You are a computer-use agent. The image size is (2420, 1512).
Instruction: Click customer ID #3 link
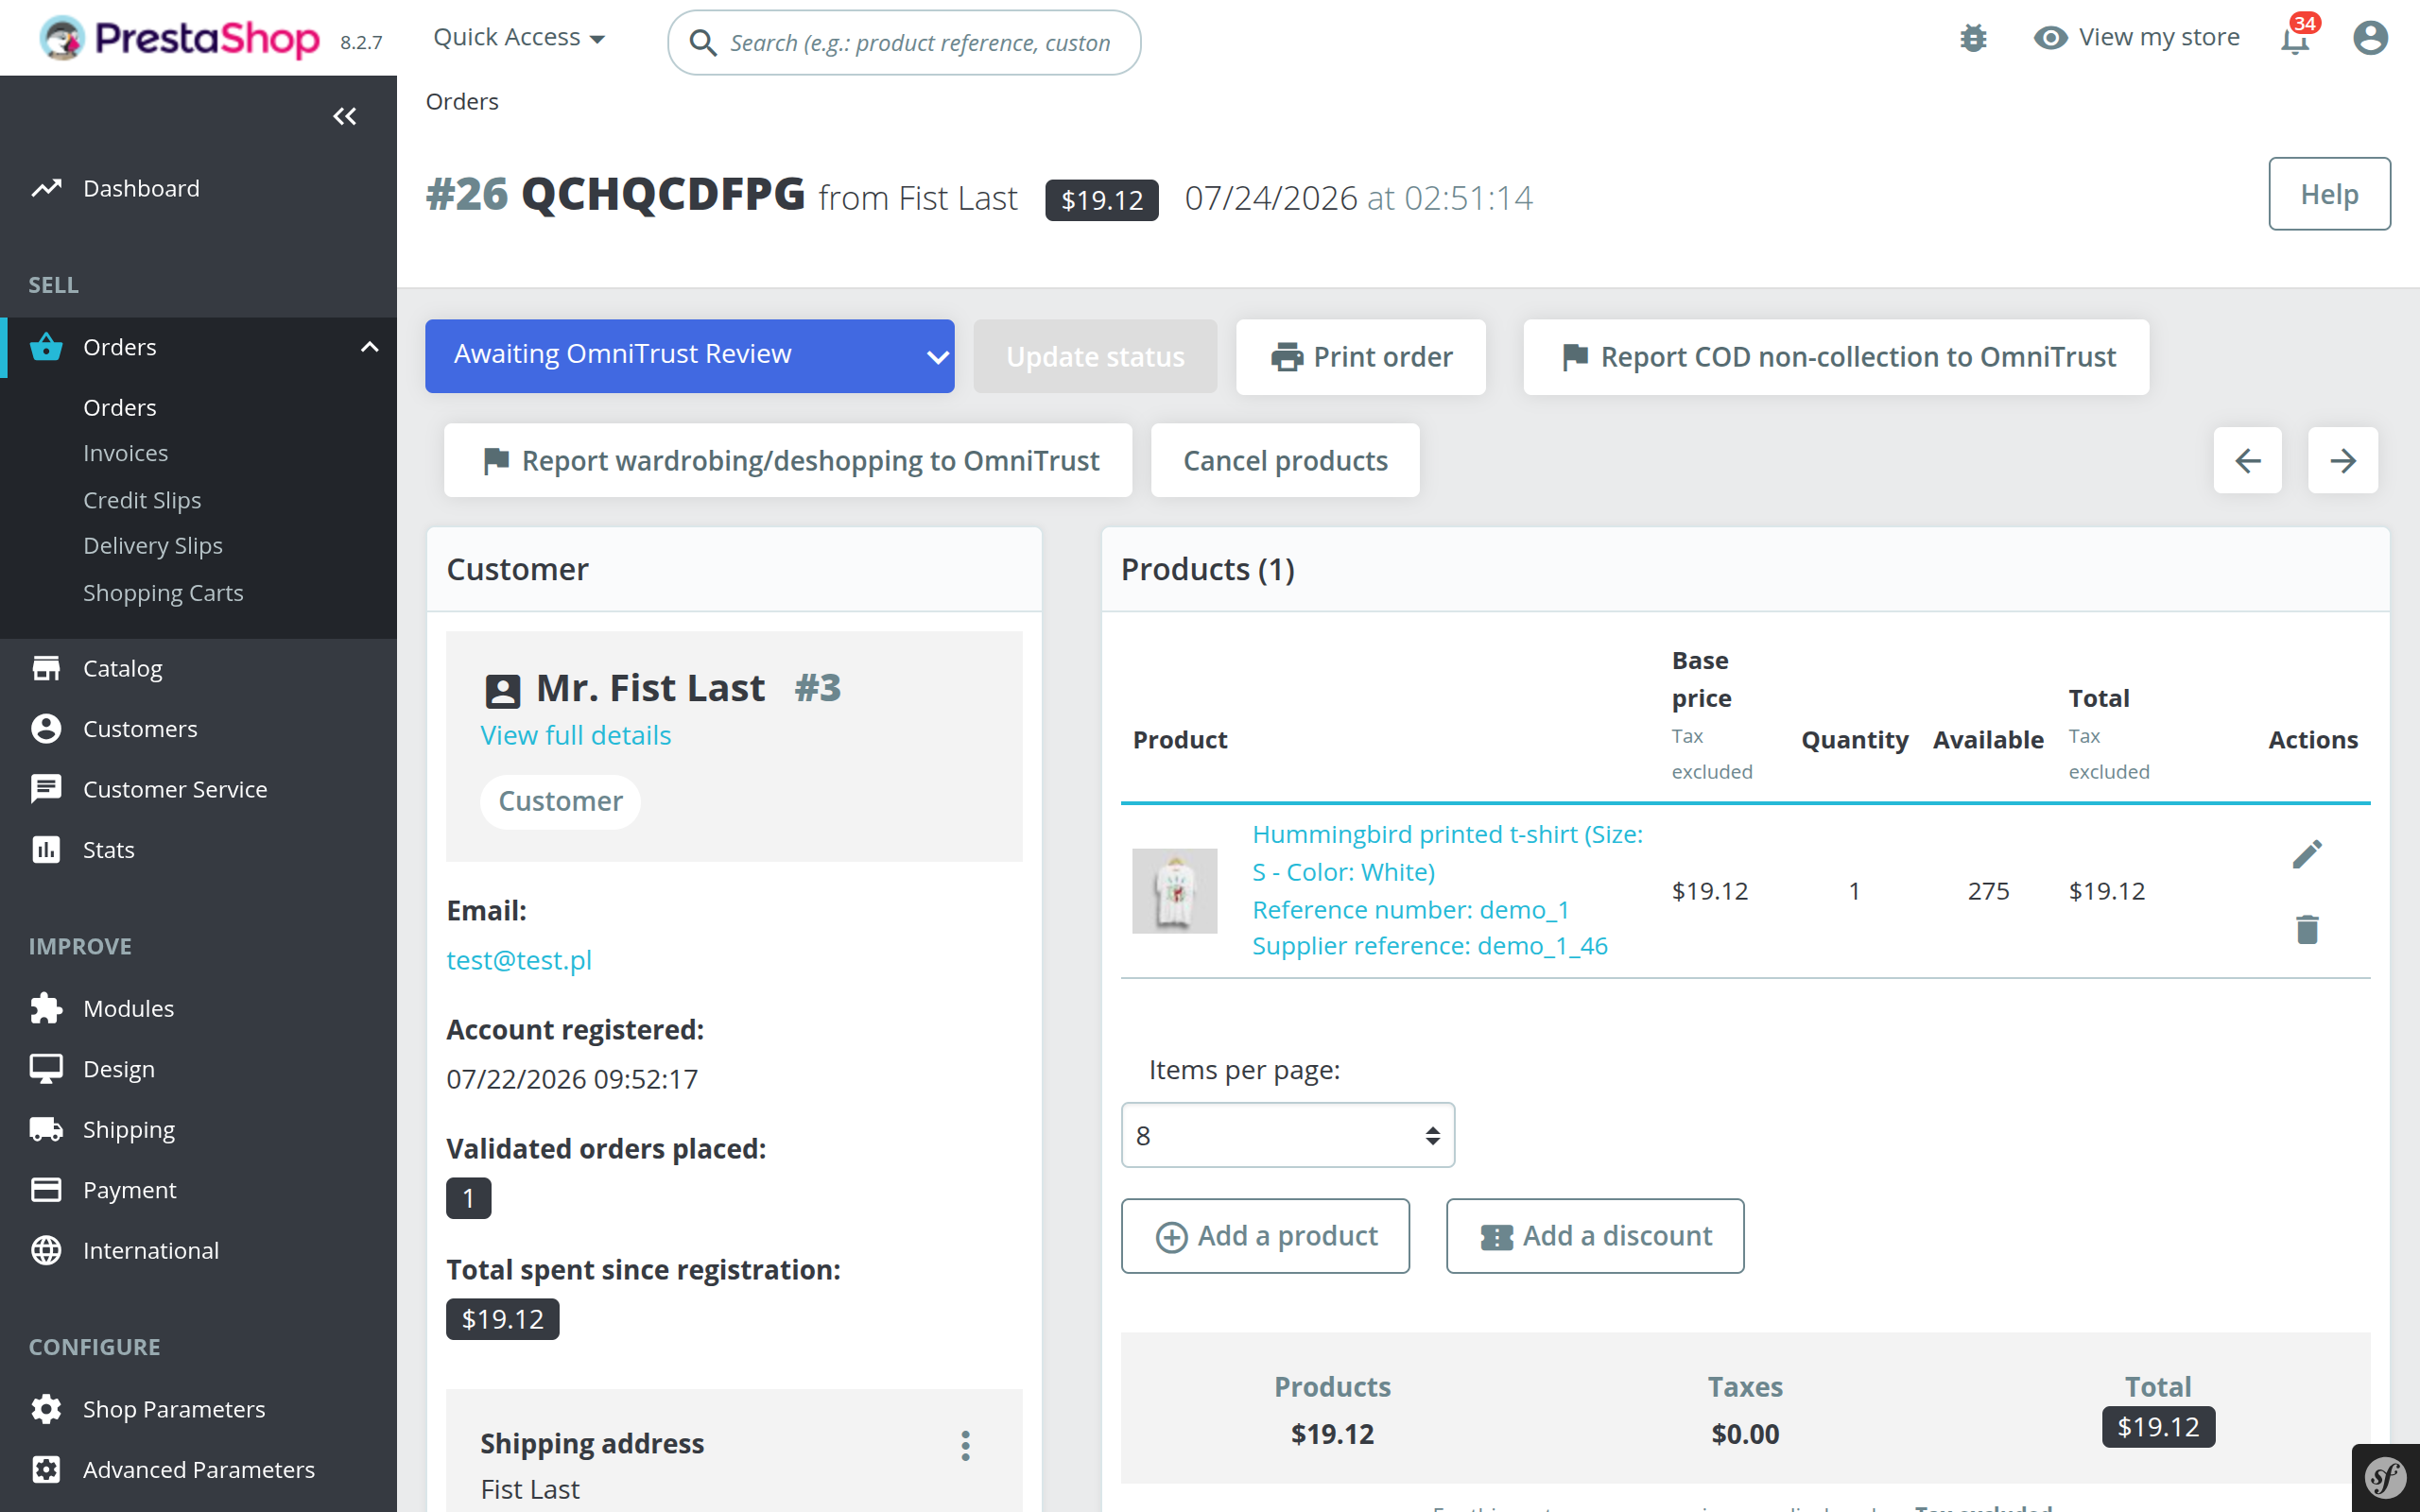(817, 688)
